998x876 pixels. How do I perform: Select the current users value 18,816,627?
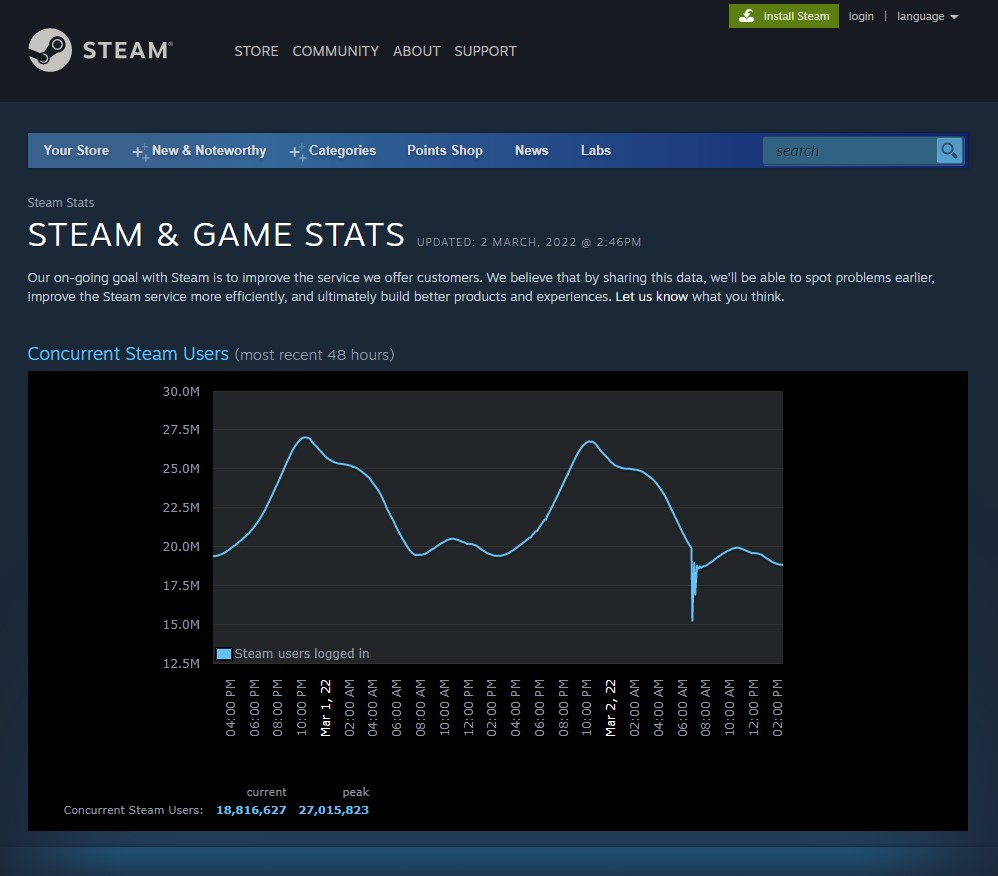click(x=251, y=810)
